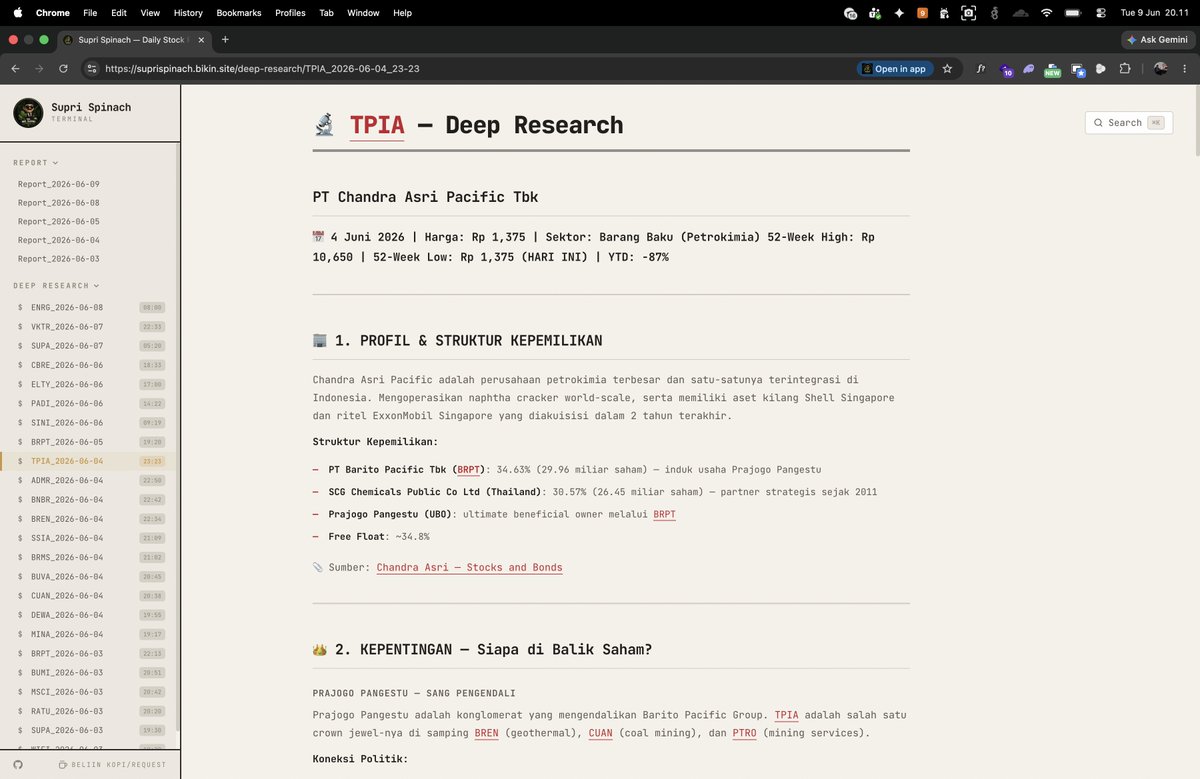Go back to the previous page
The width and height of the screenshot is (1200, 779).
coord(15,69)
